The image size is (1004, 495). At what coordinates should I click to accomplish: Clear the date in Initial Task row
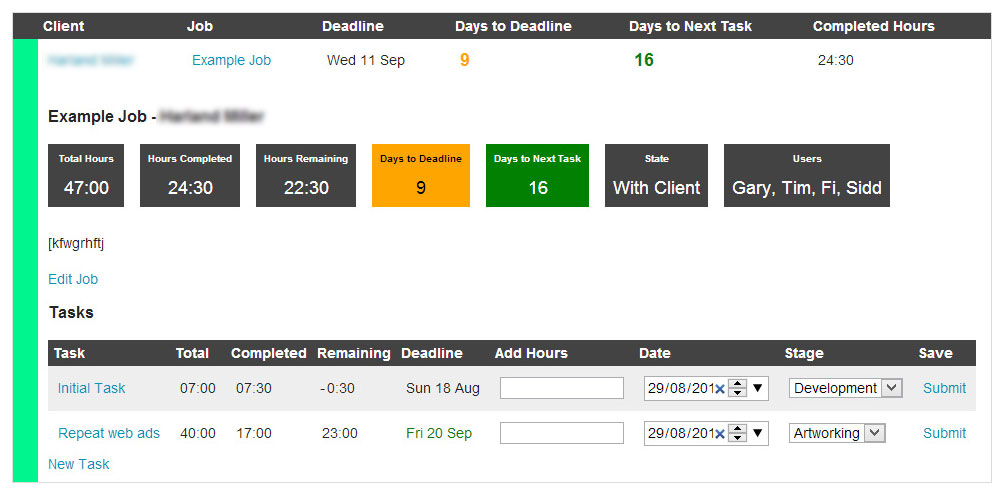point(720,389)
